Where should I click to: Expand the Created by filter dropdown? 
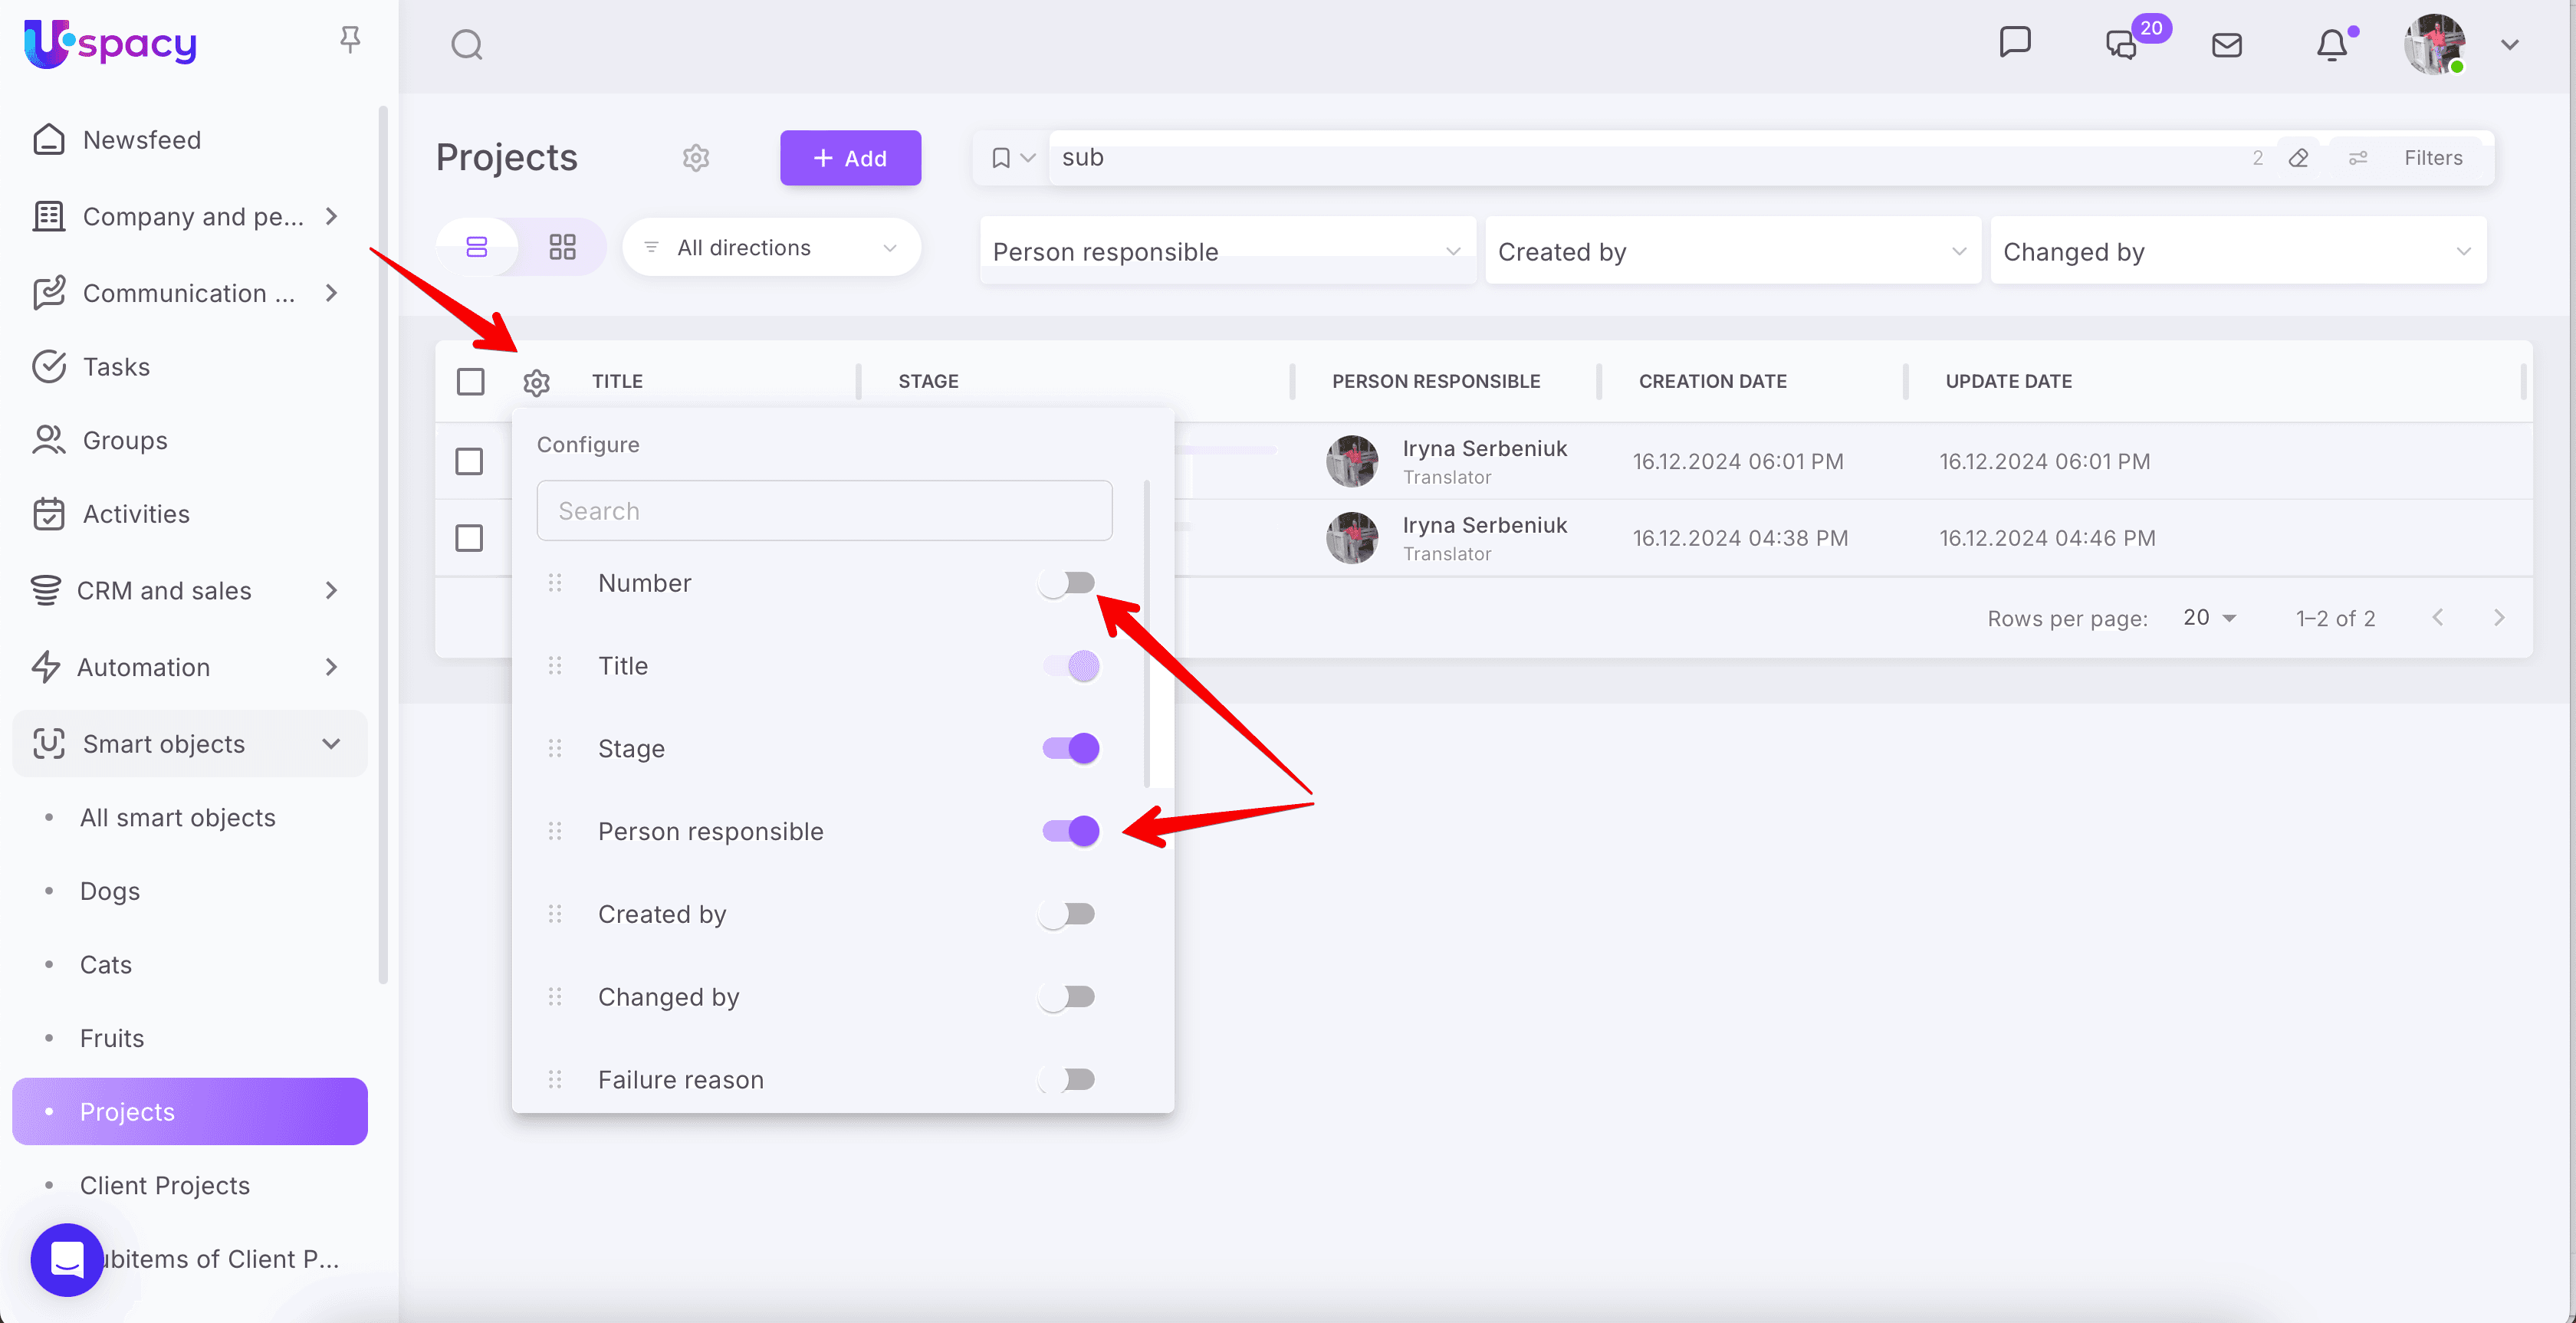click(1731, 252)
